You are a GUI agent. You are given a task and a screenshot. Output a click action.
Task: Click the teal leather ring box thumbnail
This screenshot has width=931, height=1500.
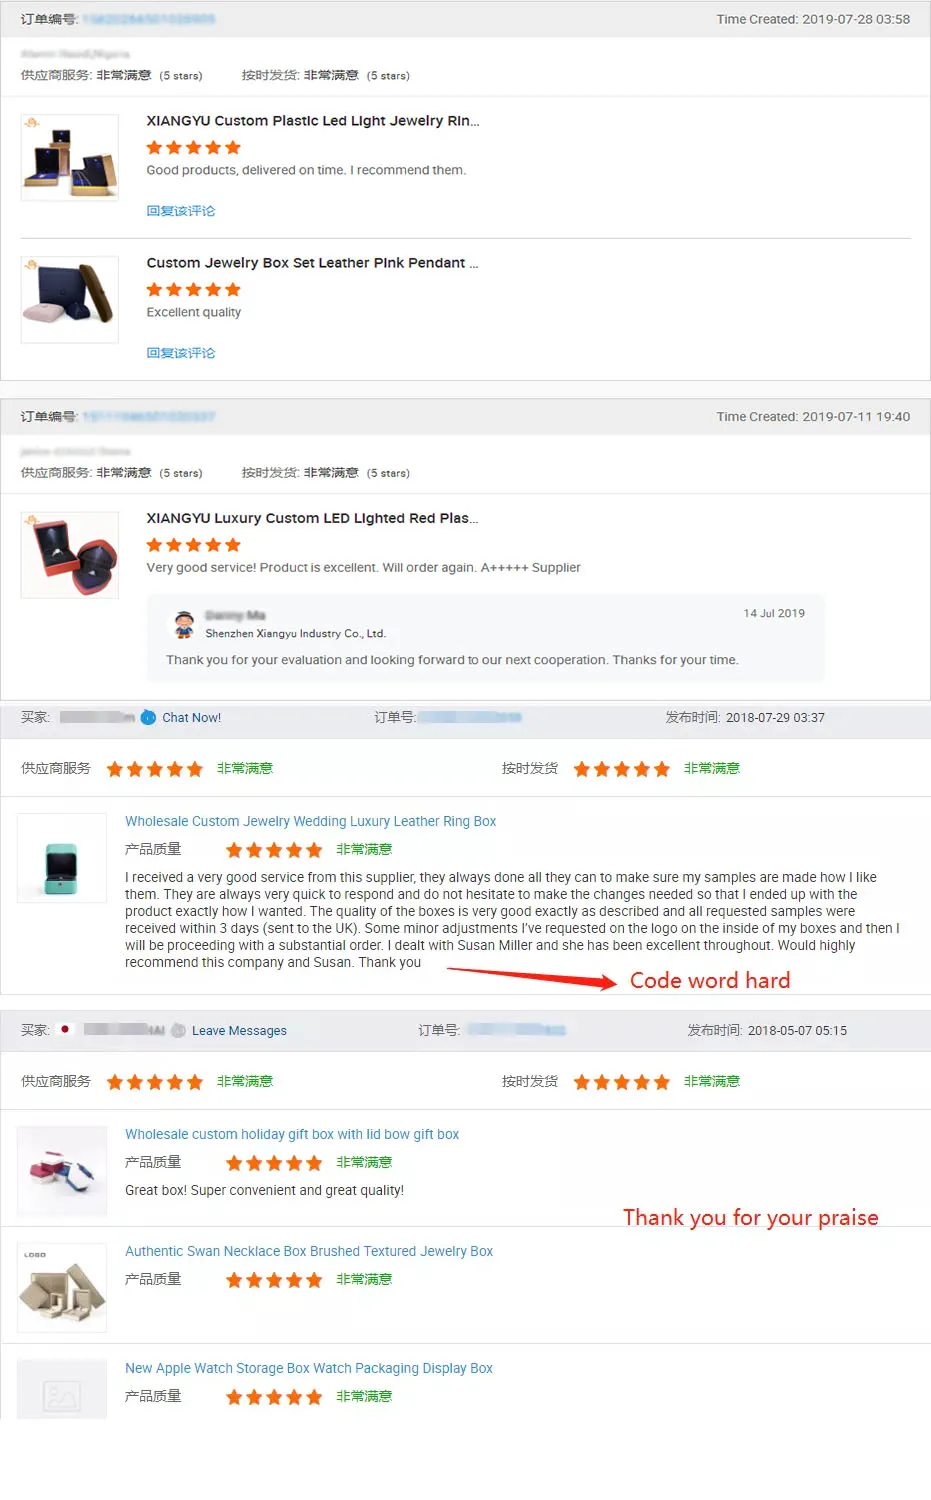(62, 858)
